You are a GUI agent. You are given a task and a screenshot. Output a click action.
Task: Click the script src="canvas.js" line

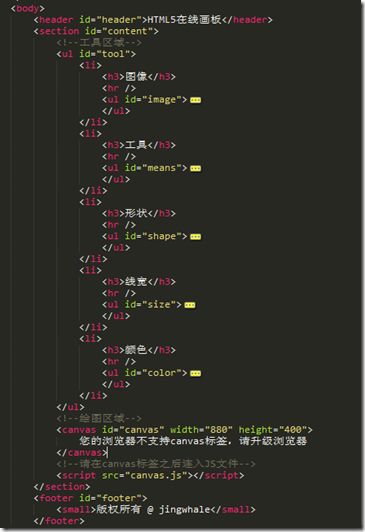[x=150, y=475]
